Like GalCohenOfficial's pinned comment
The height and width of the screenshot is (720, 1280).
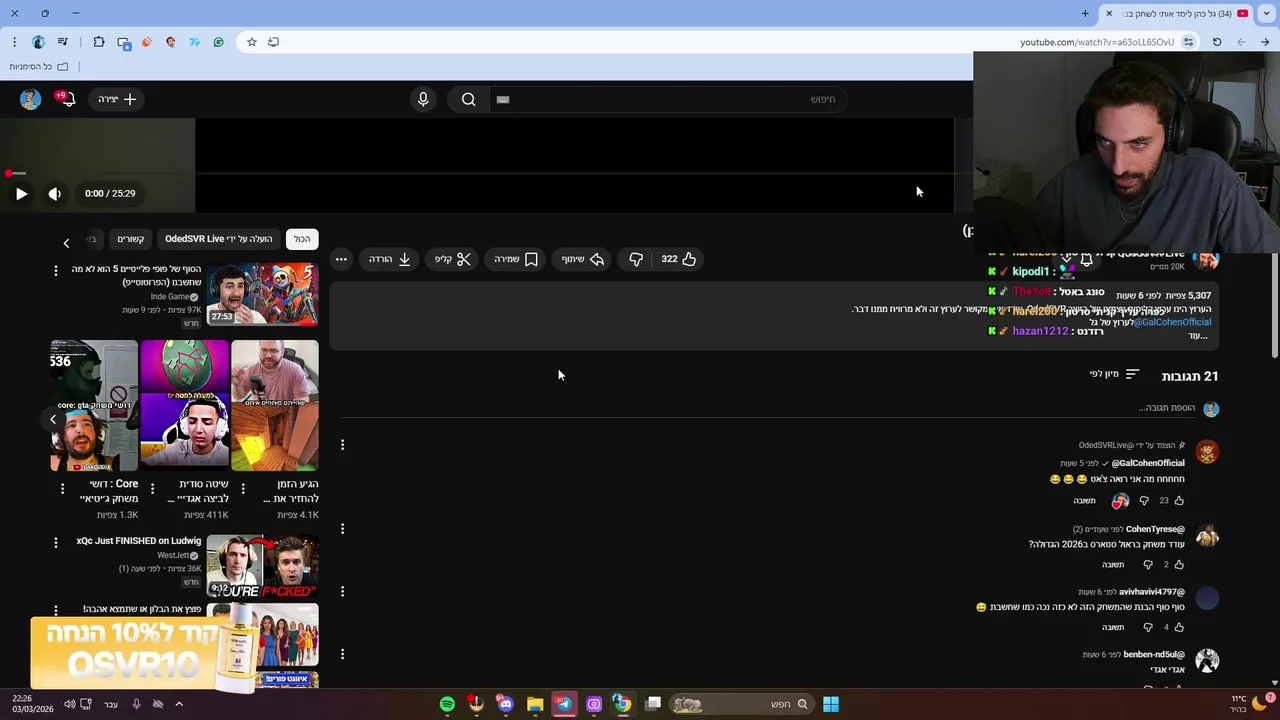pyautogui.click(x=1179, y=501)
